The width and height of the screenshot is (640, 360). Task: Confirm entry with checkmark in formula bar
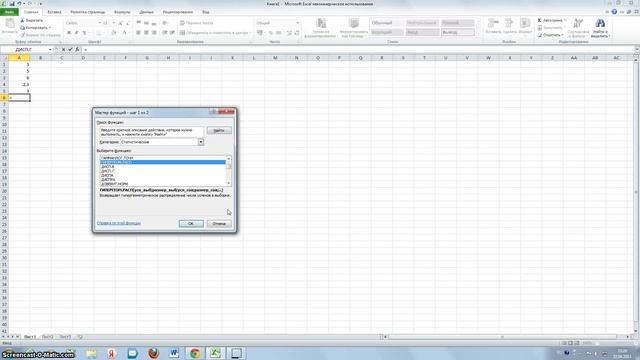[70, 49]
